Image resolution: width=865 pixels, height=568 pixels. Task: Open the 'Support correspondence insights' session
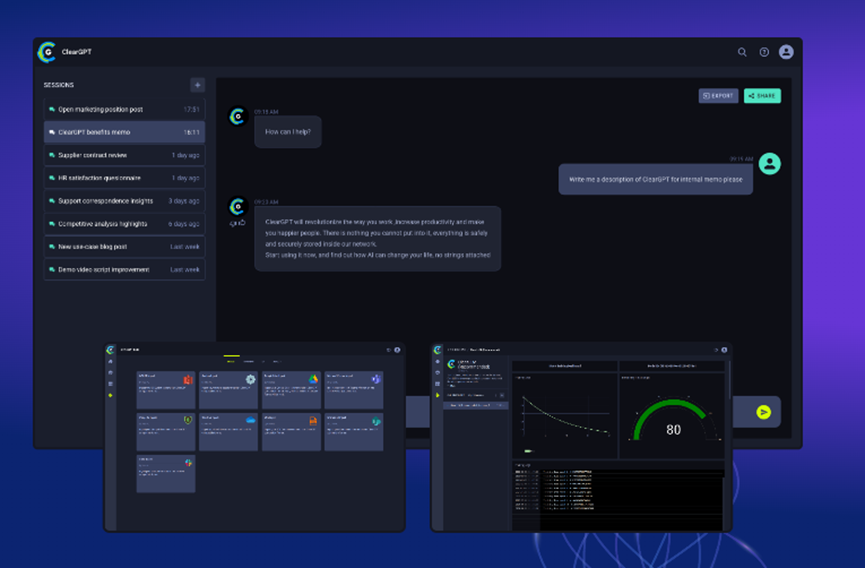pos(124,201)
